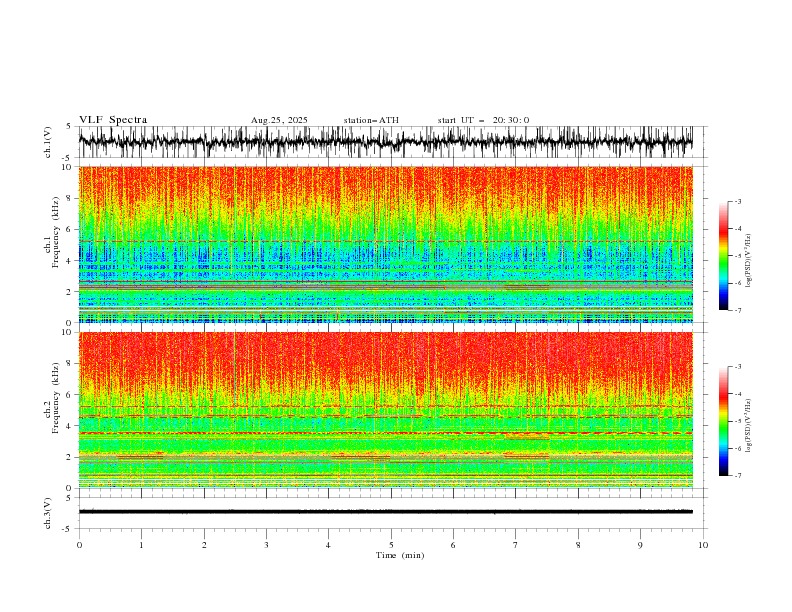Viewport: 792px width, 612px height.
Task: Click the '-3' value on ch.1 color bar
Action: (738, 201)
